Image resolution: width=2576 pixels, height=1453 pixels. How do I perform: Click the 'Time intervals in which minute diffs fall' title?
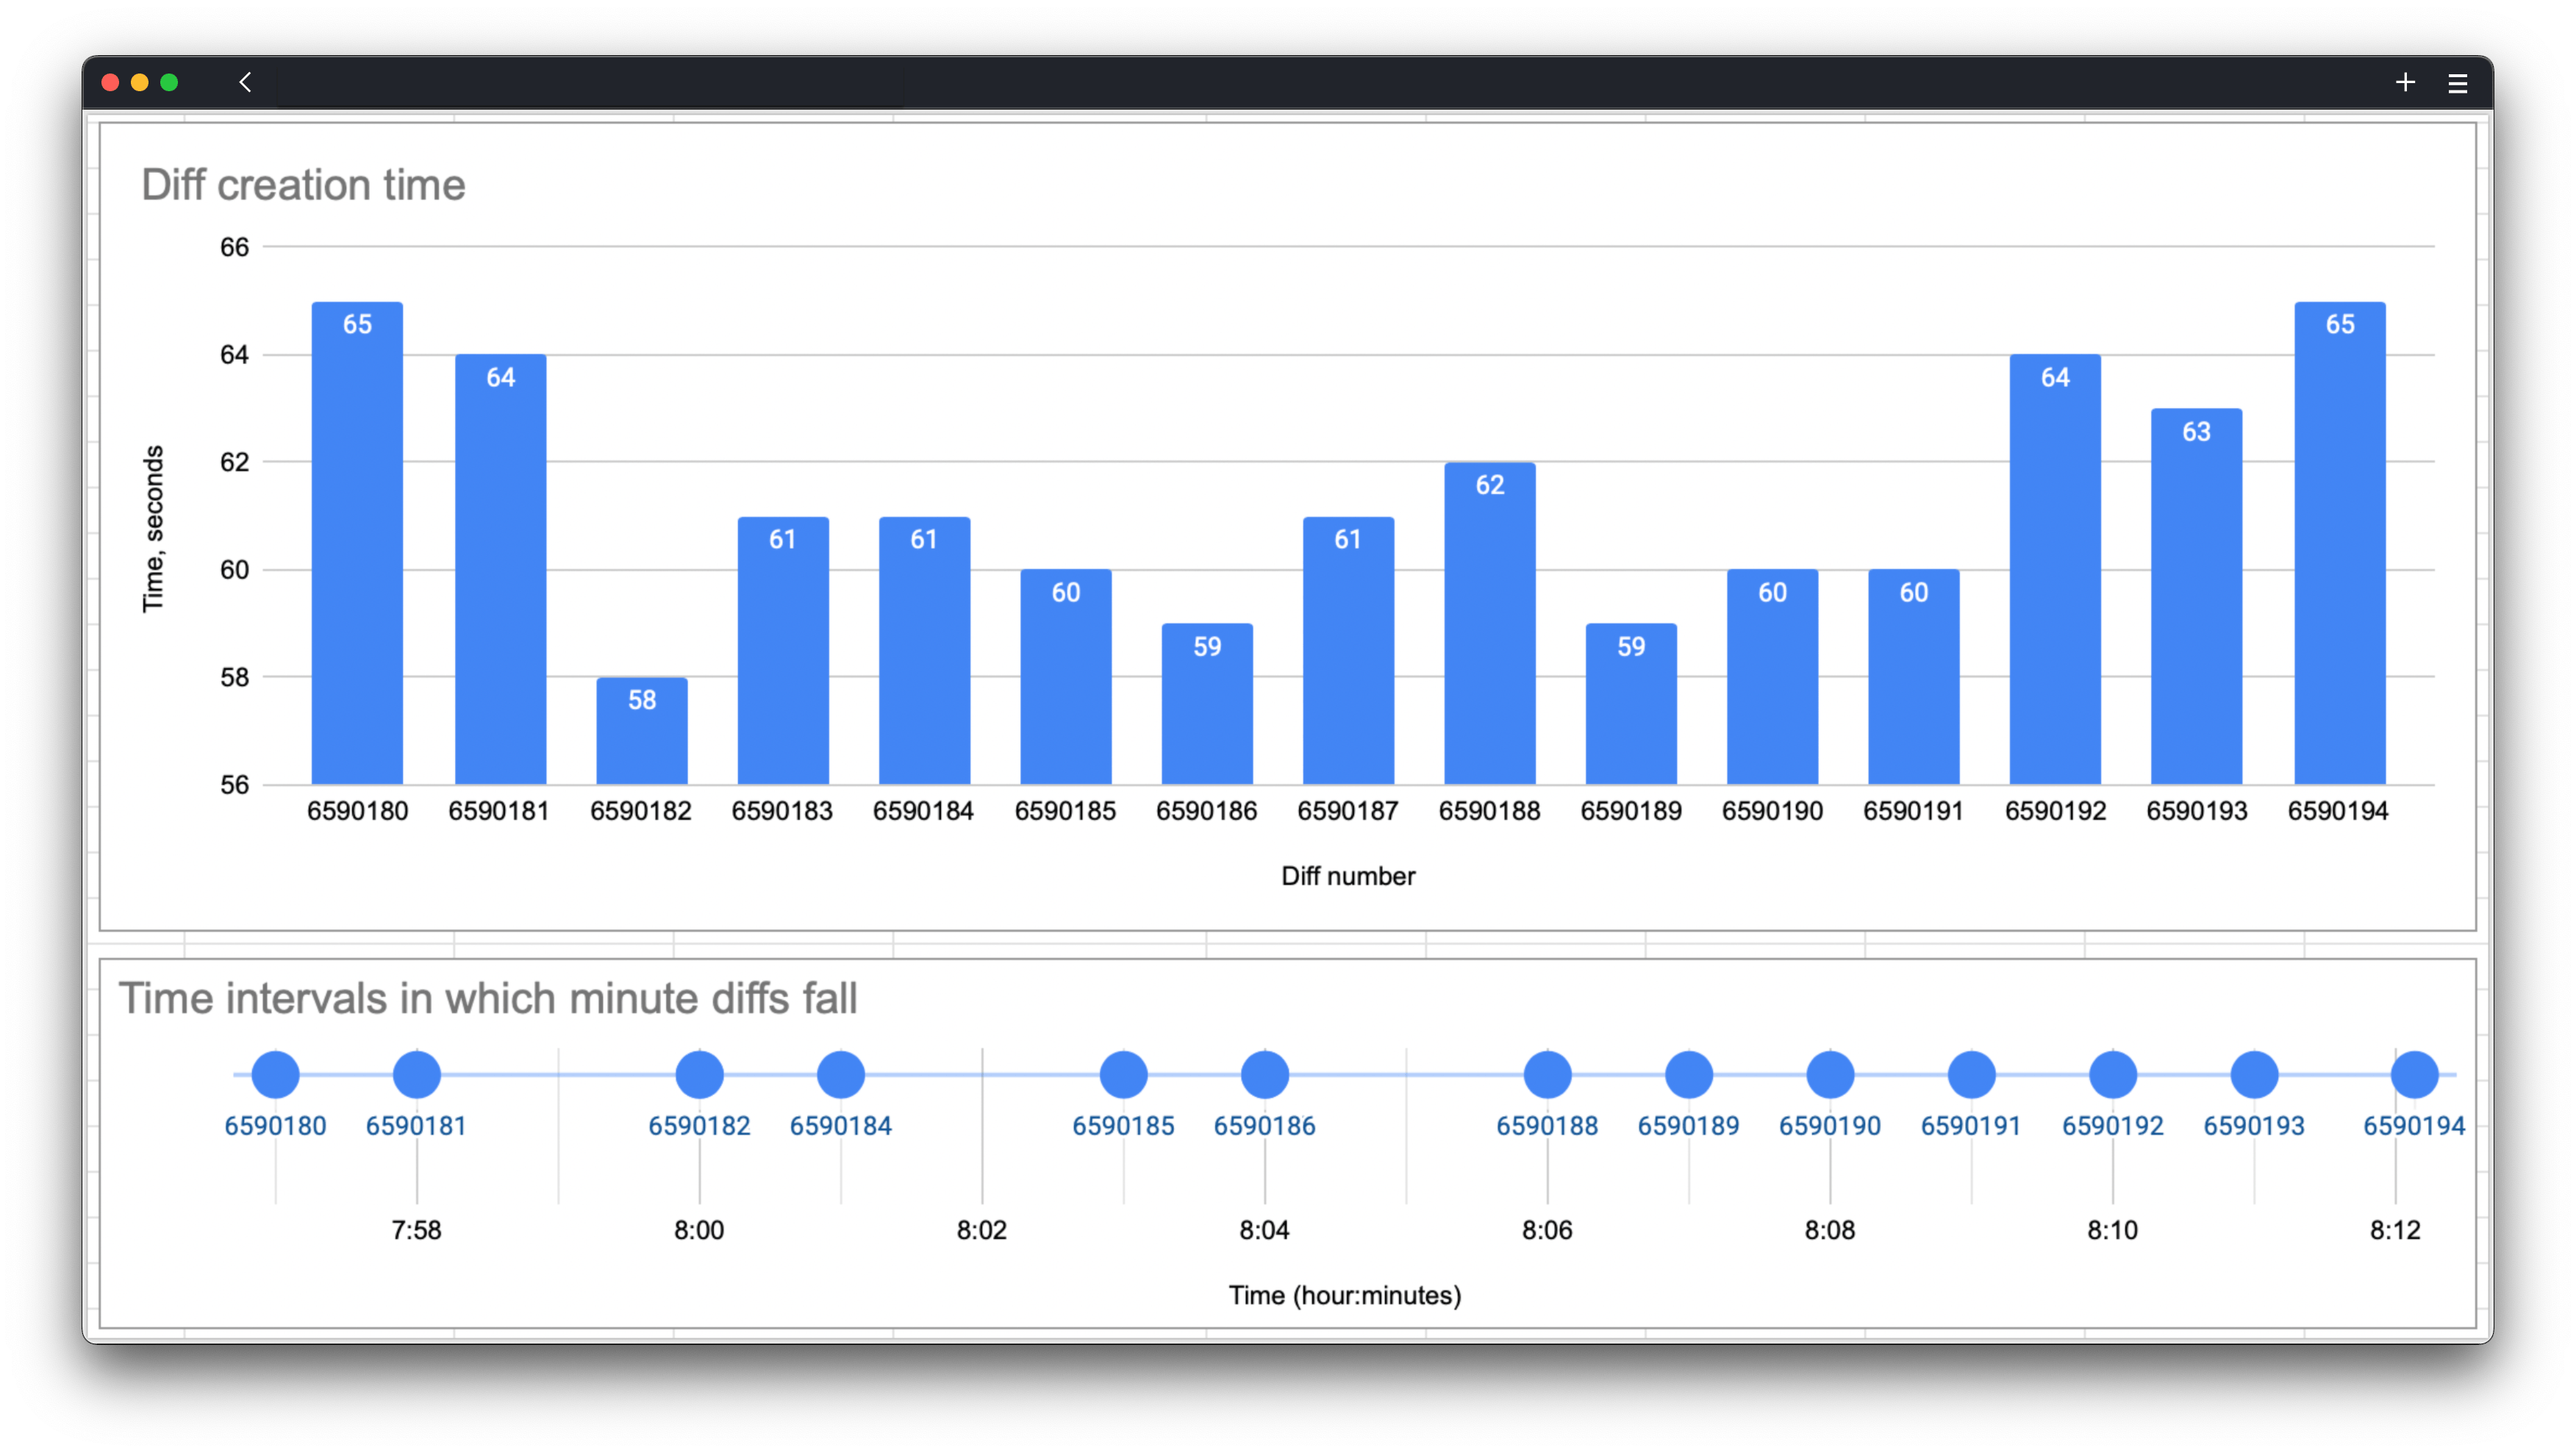click(488, 998)
